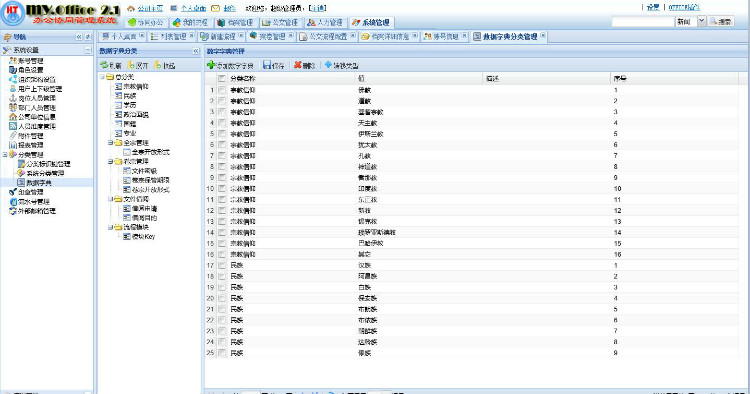The image size is (750, 394).
Task: Click the OFFICE link at the top right
Action: [x=684, y=7]
